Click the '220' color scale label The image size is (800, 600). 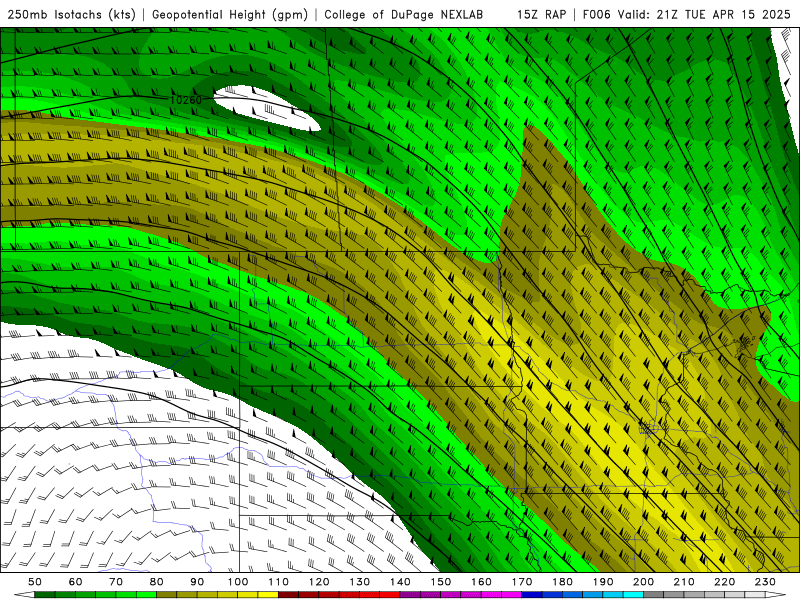(x=724, y=582)
